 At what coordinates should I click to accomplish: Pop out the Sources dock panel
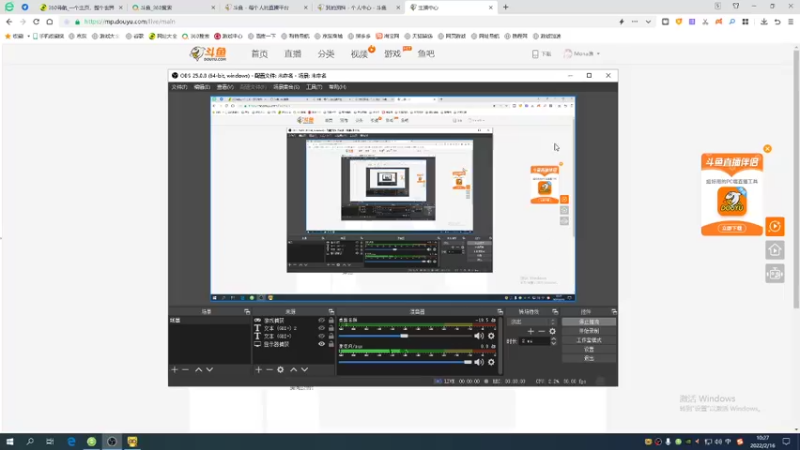pos(331,312)
